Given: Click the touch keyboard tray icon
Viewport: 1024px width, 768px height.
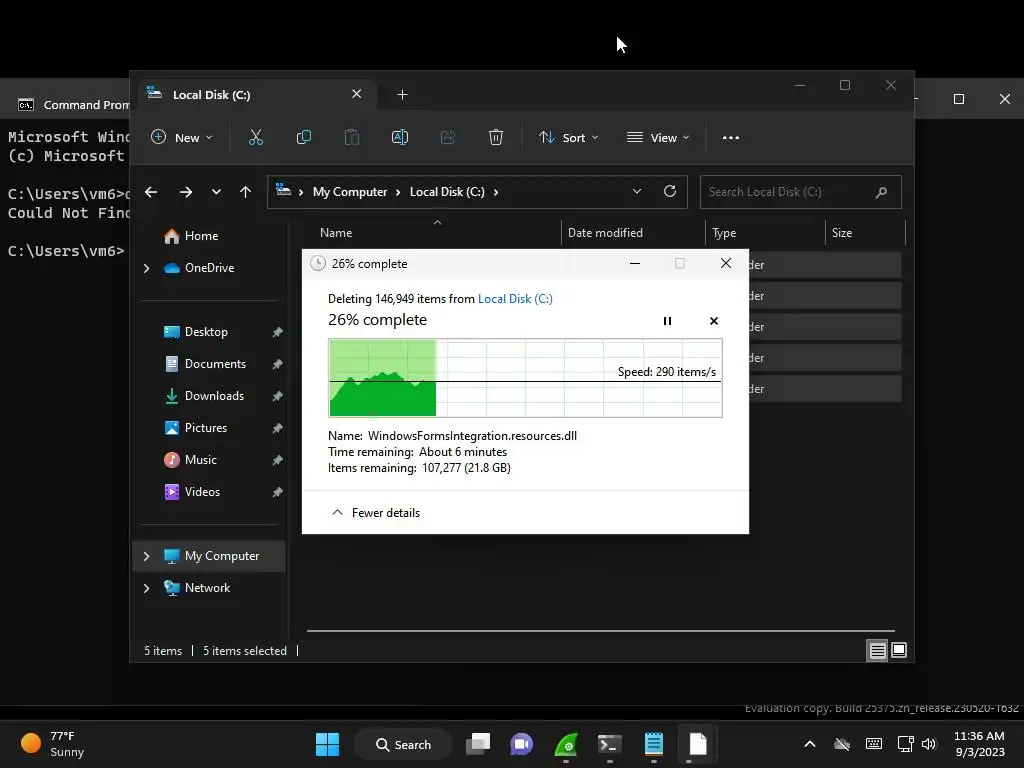Looking at the screenshot, I should (x=874, y=744).
